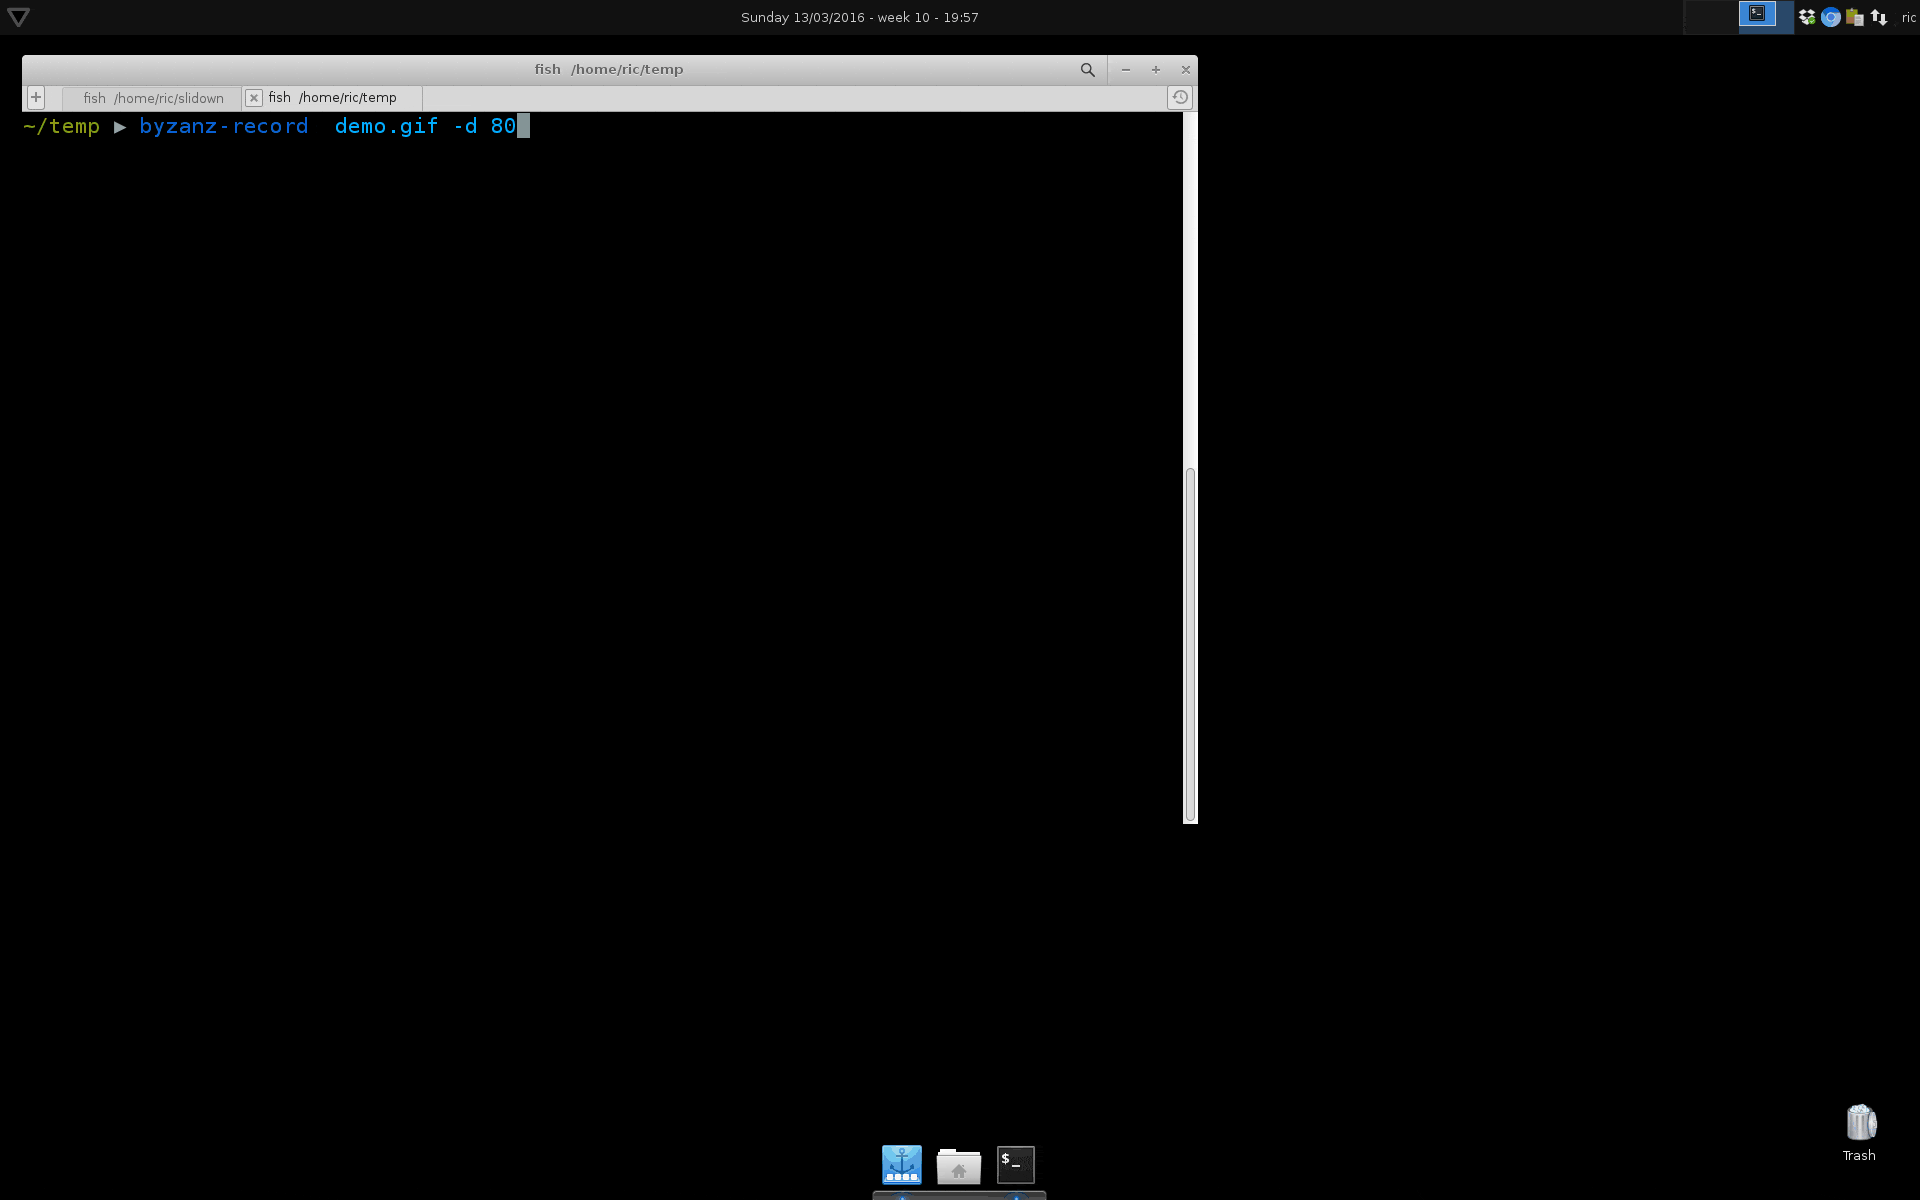Switch to the empty first workspace
The width and height of the screenshot is (1920, 1200).
point(1711,17)
